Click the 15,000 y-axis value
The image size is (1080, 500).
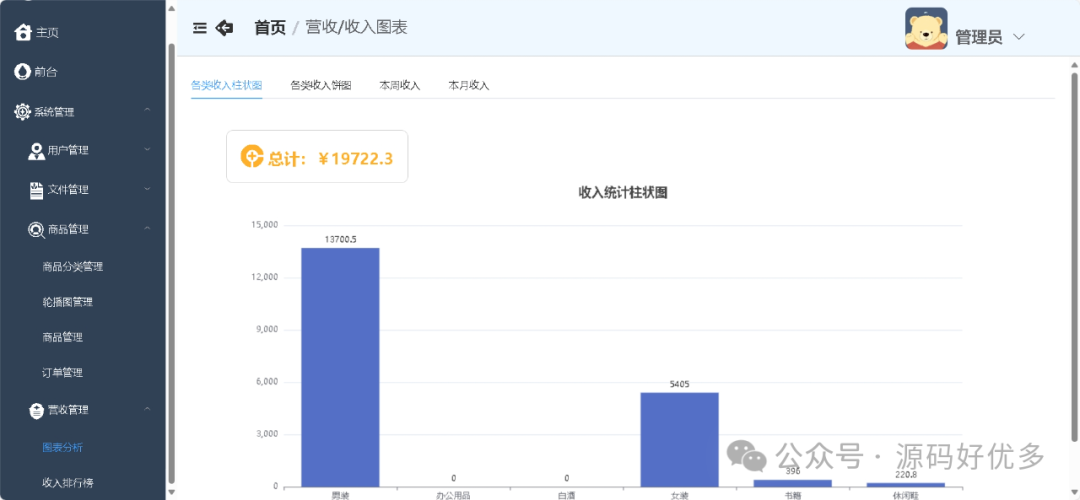(266, 225)
